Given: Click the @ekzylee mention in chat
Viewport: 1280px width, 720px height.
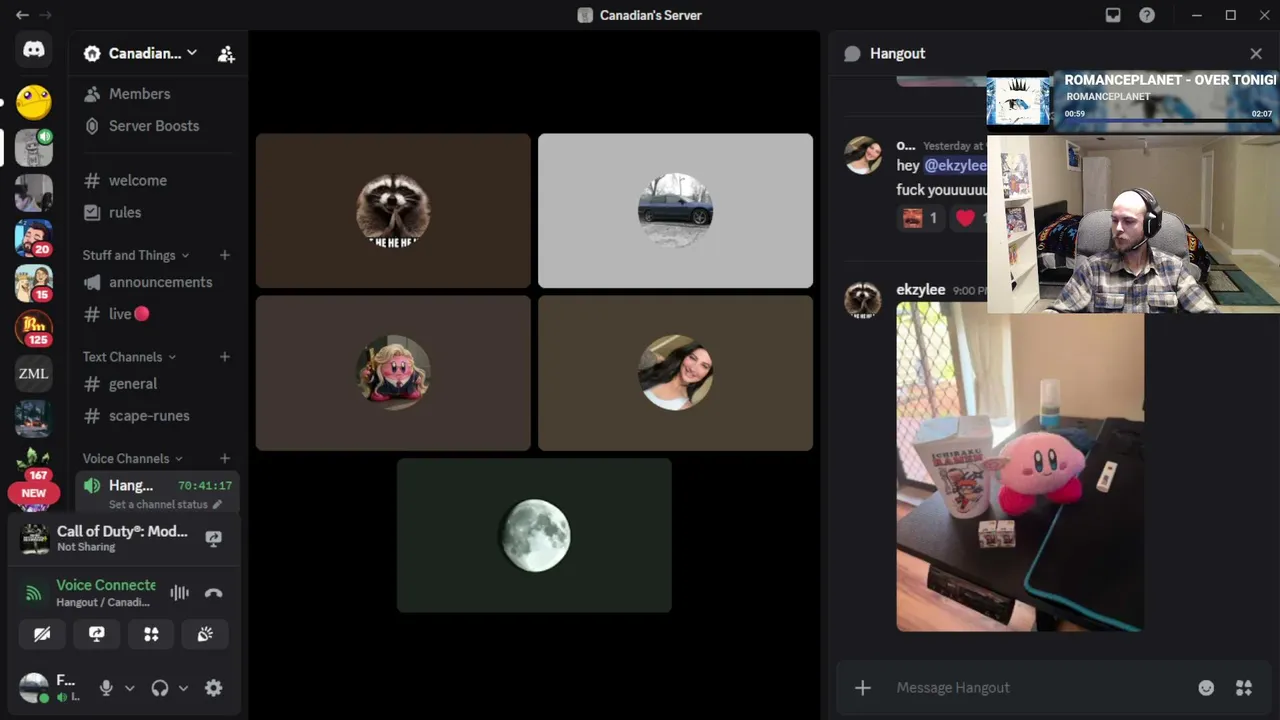Looking at the screenshot, I should 955,166.
